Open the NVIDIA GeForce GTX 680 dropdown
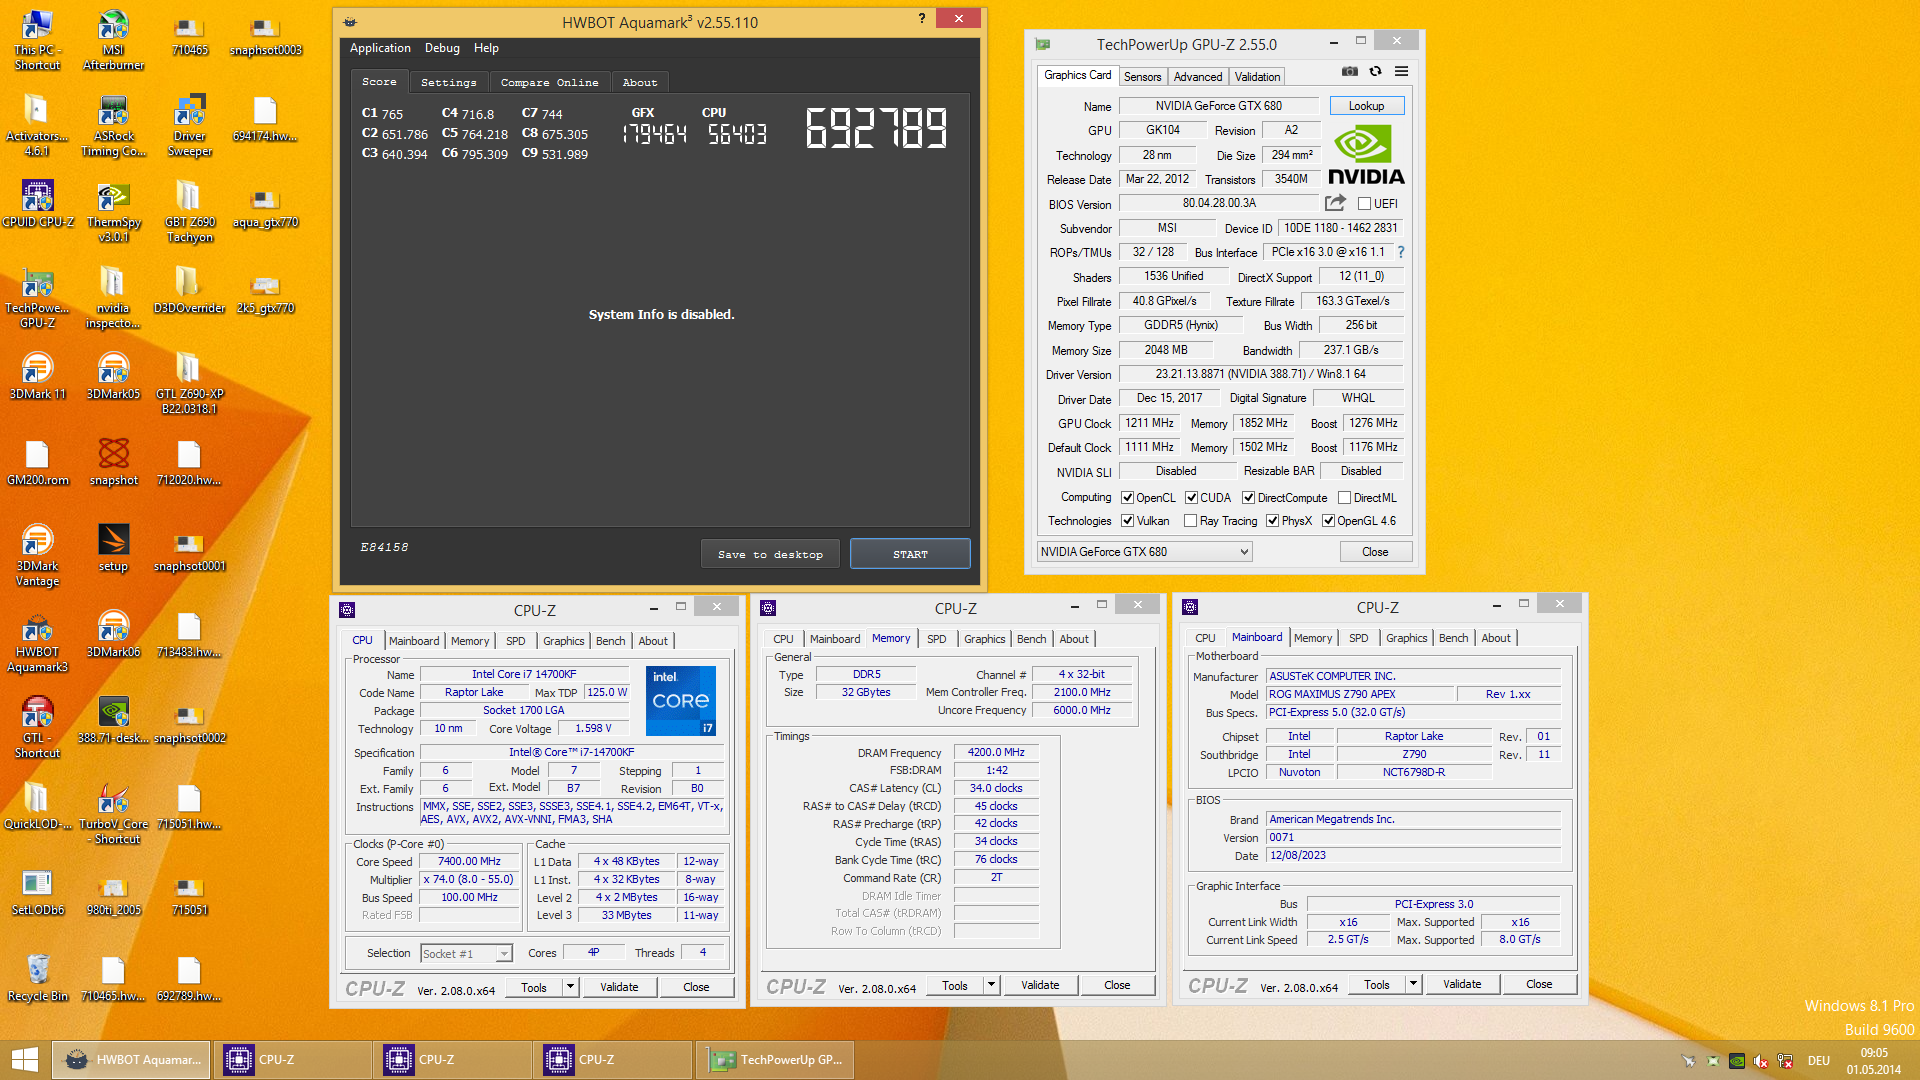 [x=1144, y=552]
